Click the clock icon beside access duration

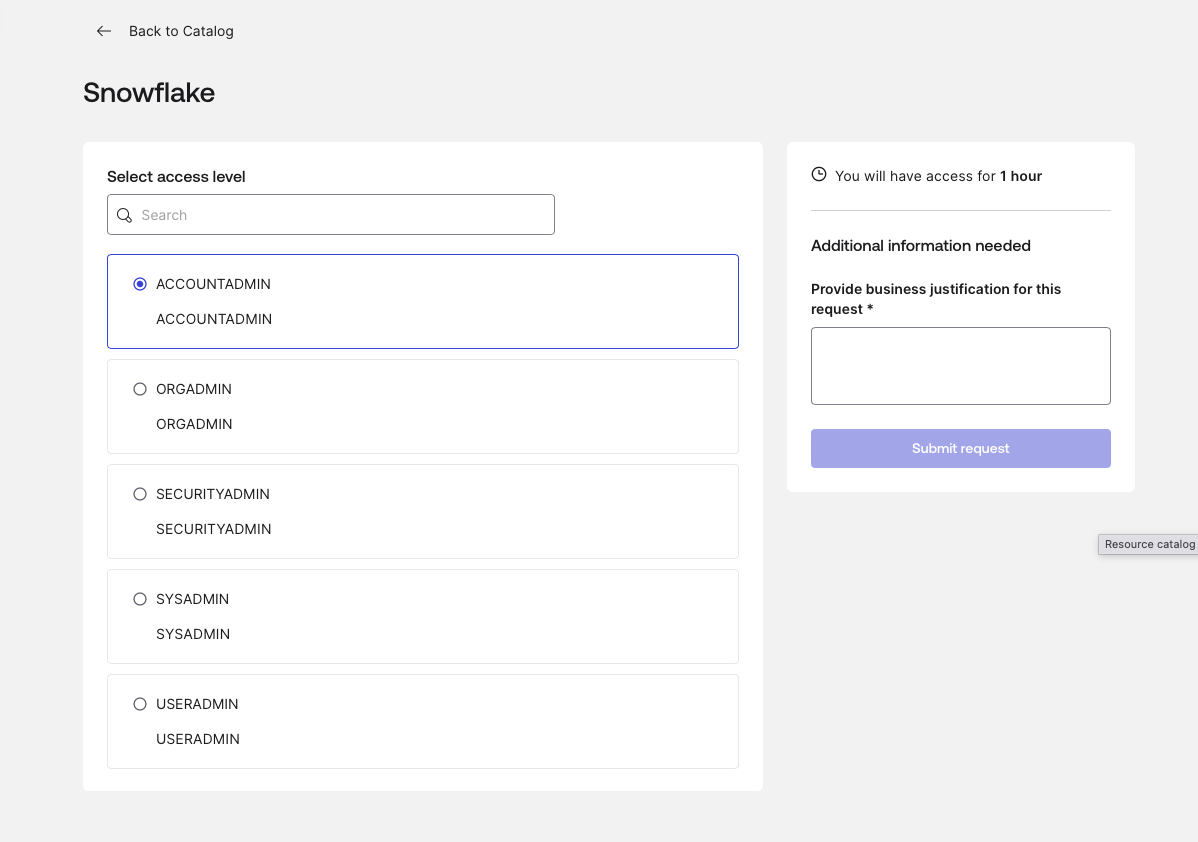tap(819, 174)
